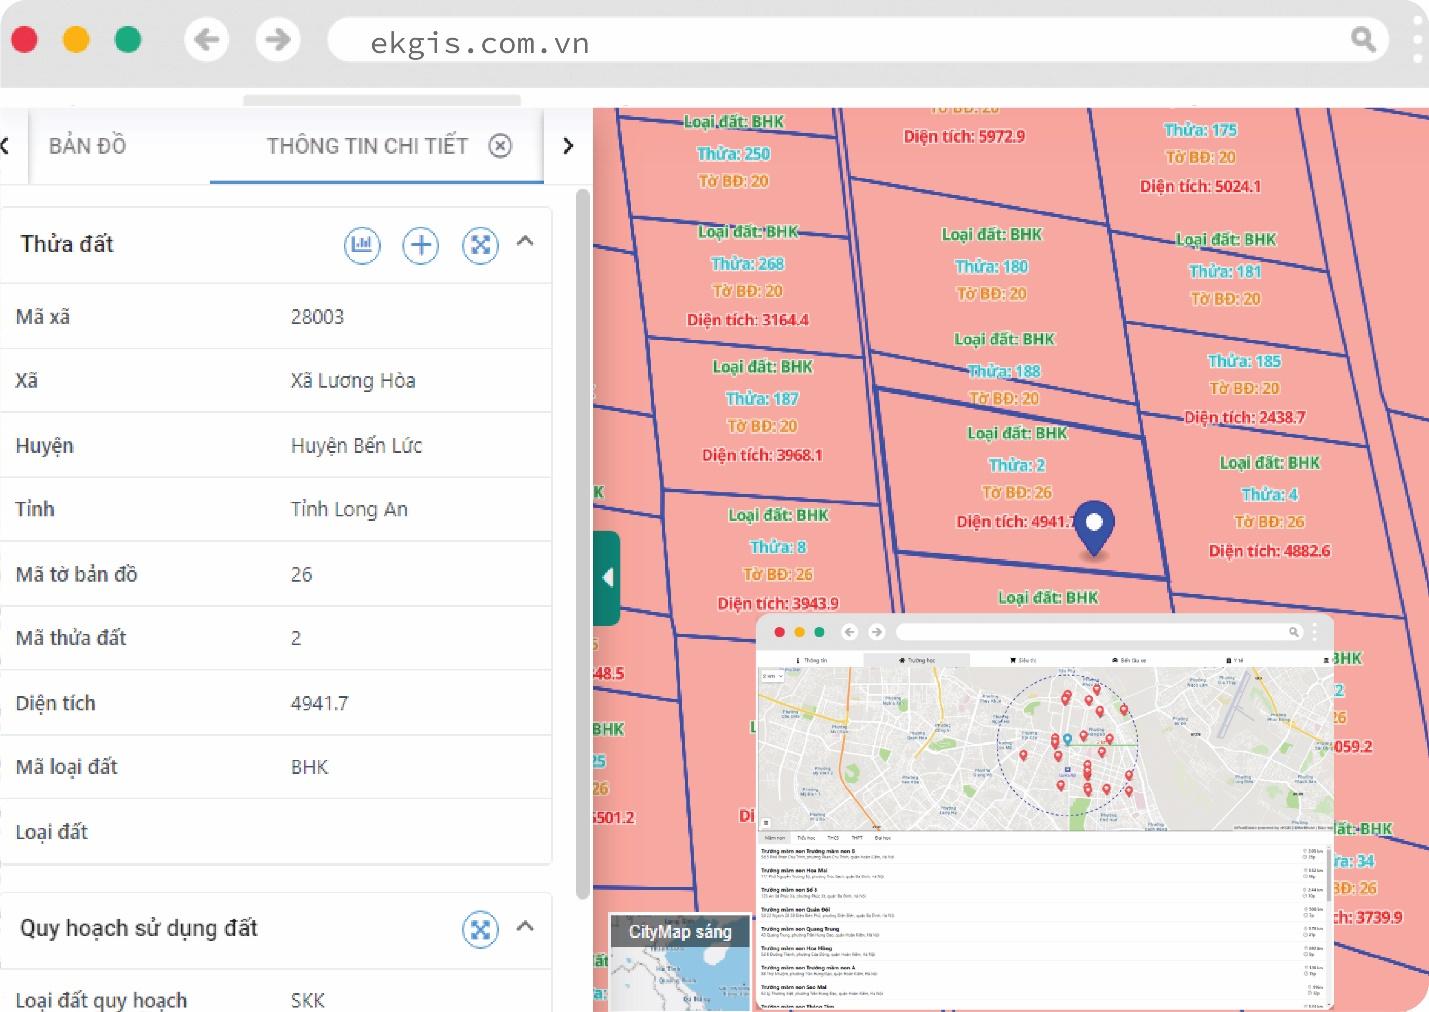Click the magnifier icon in ekgis address bar

pyautogui.click(x=1363, y=40)
